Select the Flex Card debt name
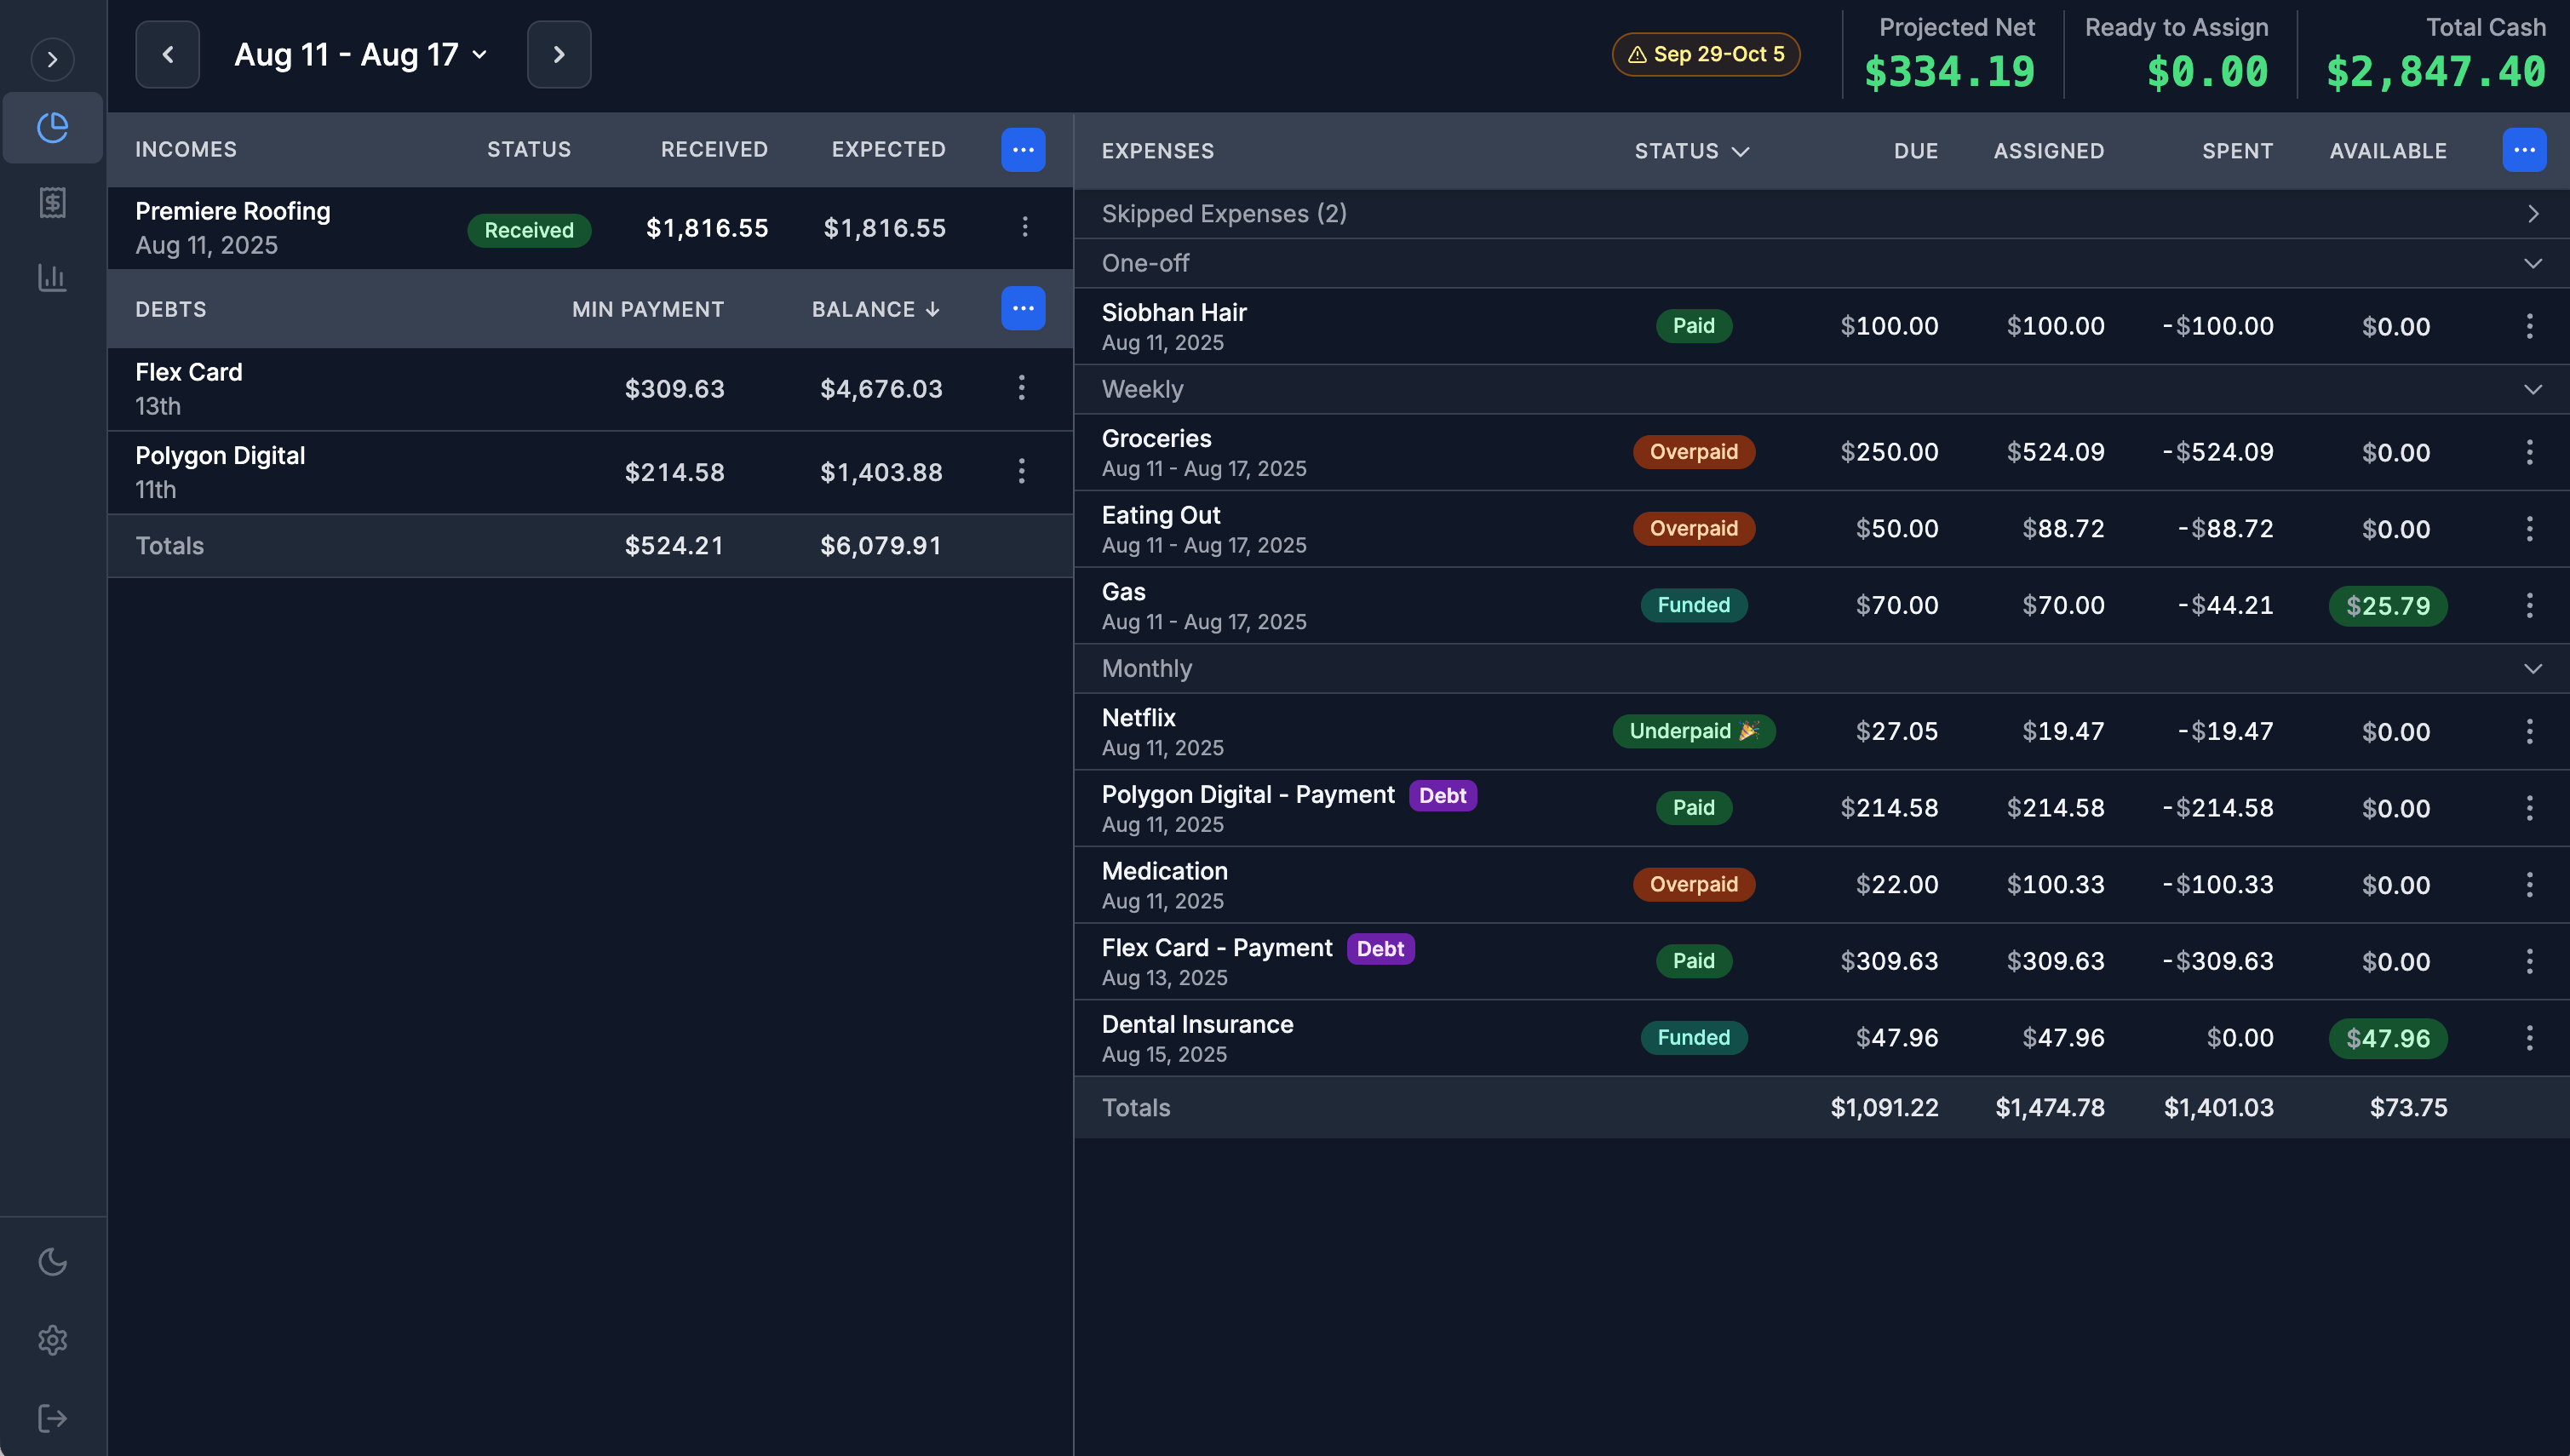2570x1456 pixels. [189, 372]
